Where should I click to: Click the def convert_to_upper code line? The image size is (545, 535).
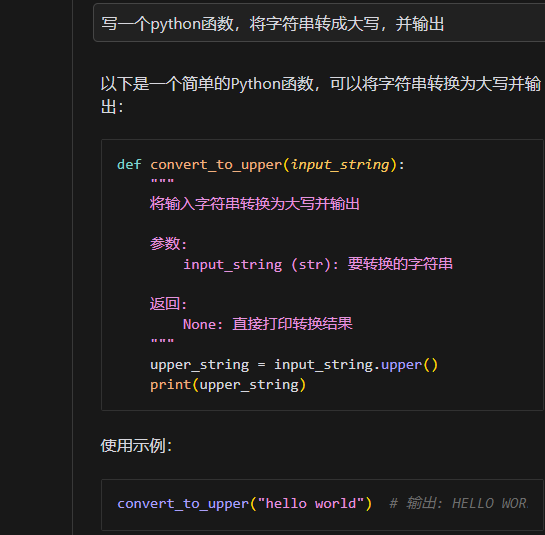(261, 164)
